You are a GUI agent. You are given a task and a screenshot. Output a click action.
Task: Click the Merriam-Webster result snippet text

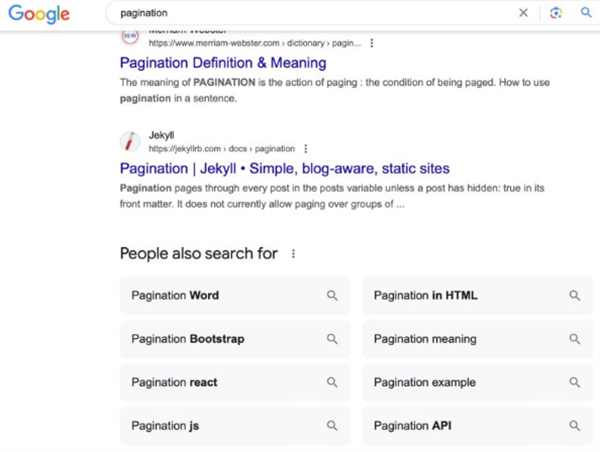pyautogui.click(x=335, y=90)
